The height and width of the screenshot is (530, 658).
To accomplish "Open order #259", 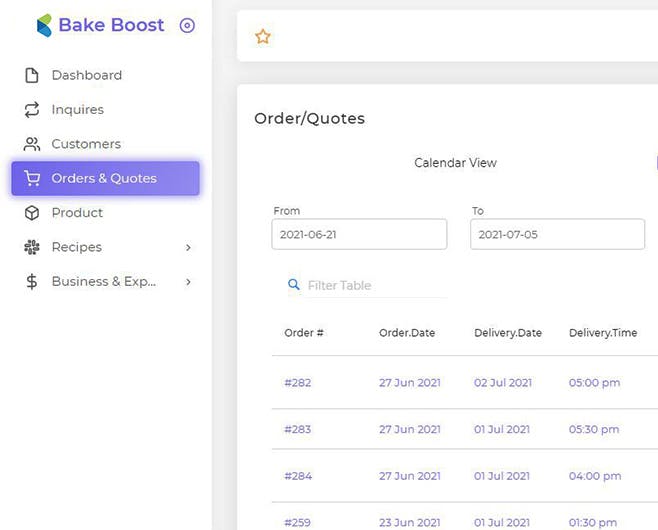I will point(298,522).
